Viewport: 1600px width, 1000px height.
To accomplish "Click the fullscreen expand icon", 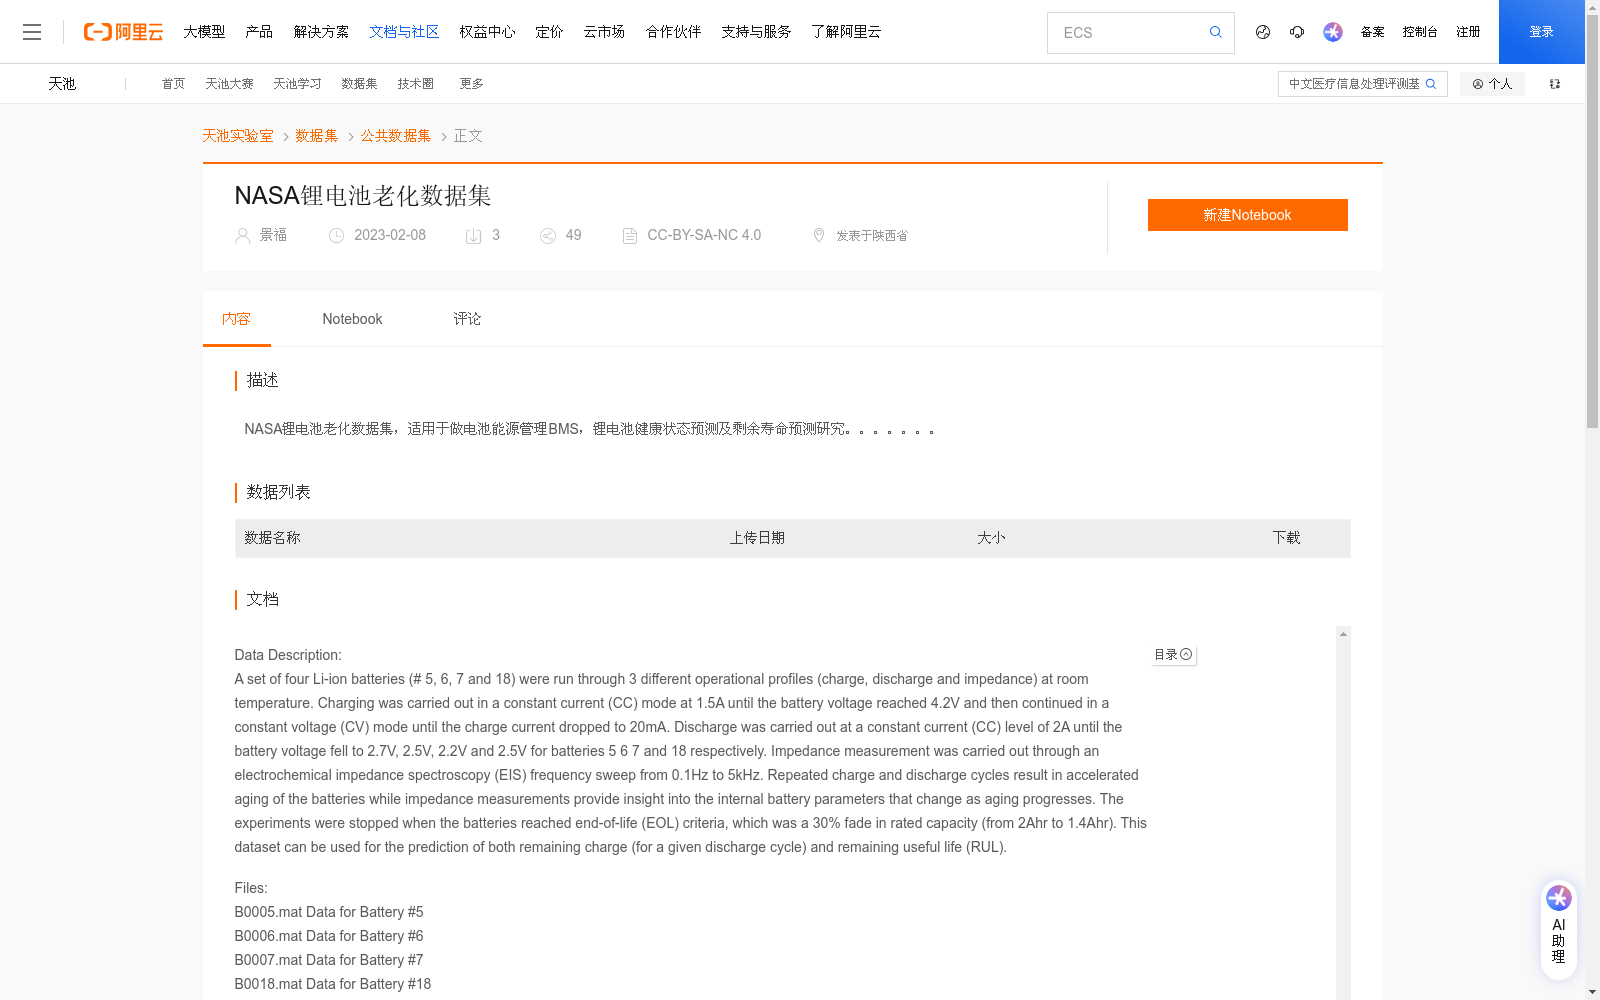I will point(1555,84).
